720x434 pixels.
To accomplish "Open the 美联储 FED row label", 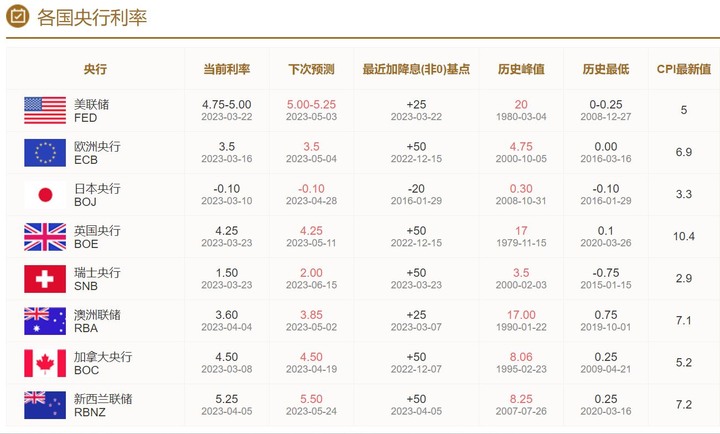I will [92, 111].
